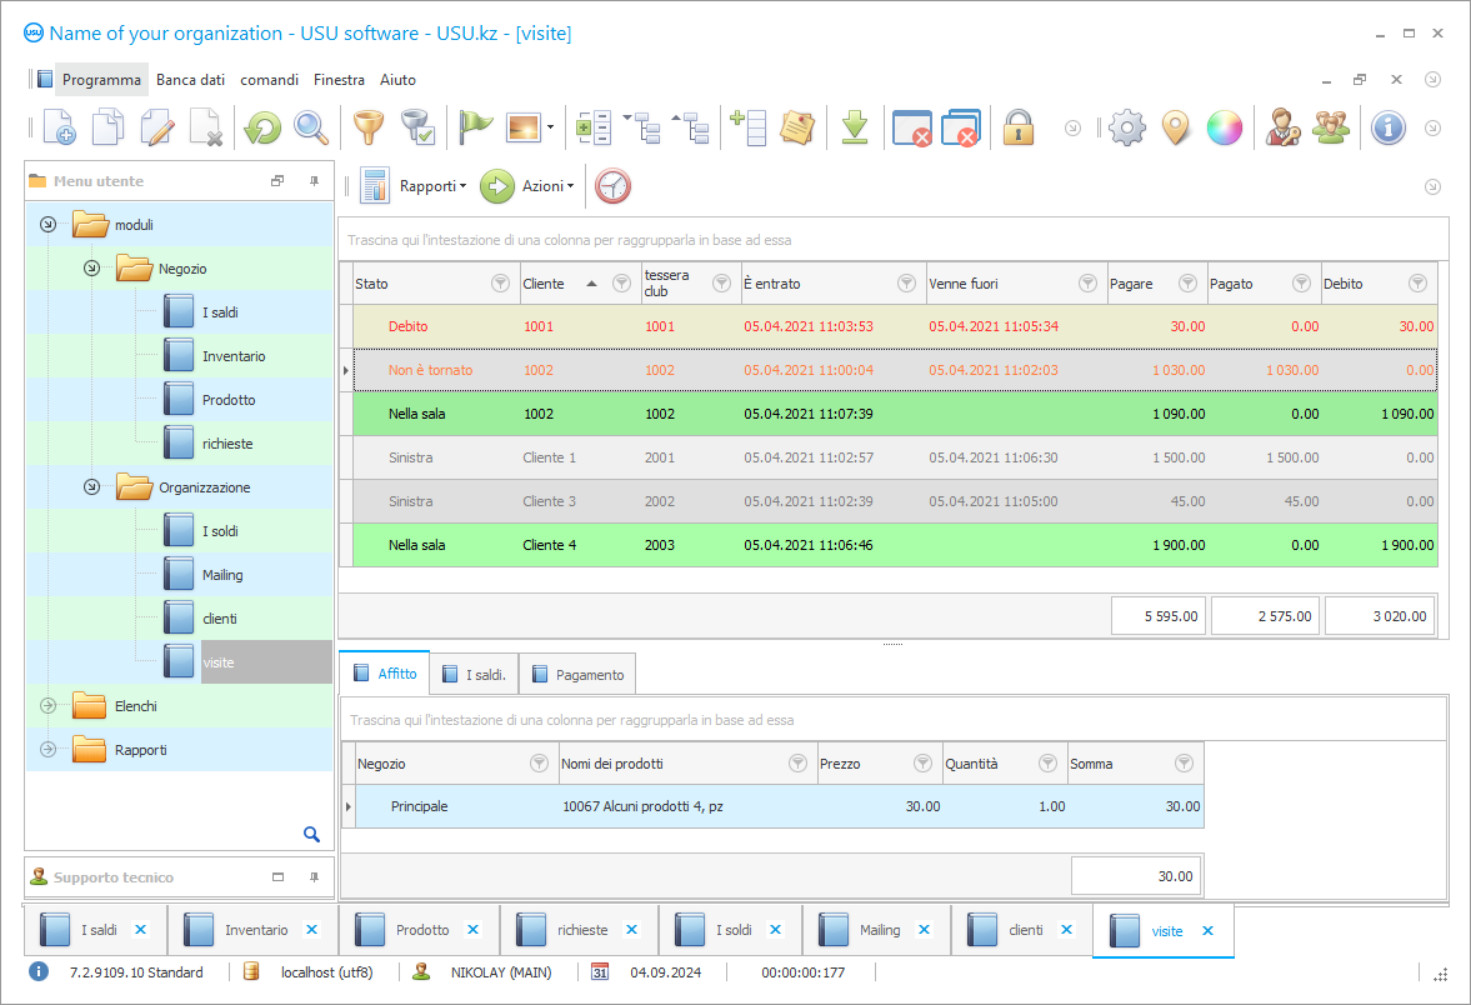
Task: Click the blue info icon in toolbar
Action: click(1388, 128)
